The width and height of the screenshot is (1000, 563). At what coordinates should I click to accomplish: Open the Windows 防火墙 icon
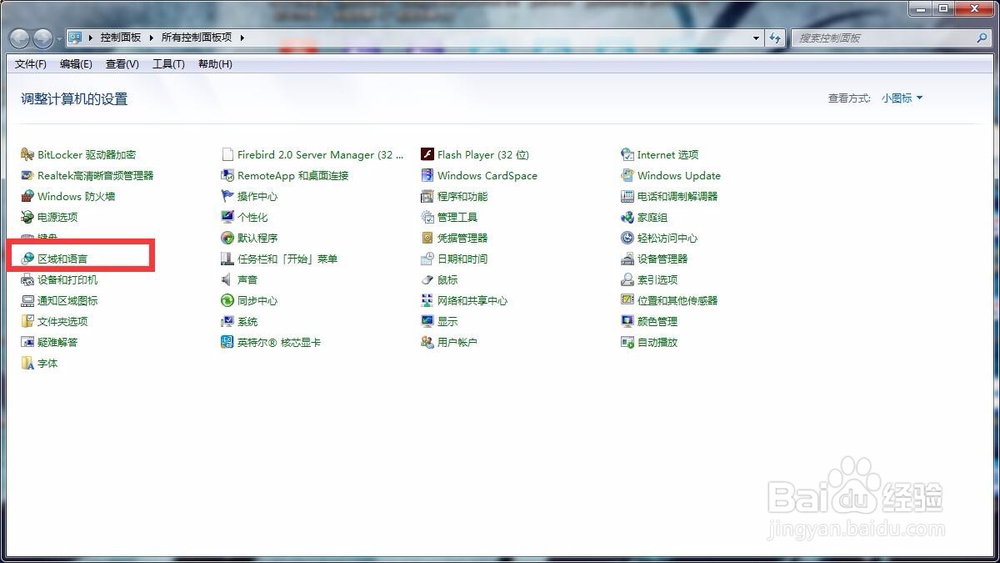[27, 196]
